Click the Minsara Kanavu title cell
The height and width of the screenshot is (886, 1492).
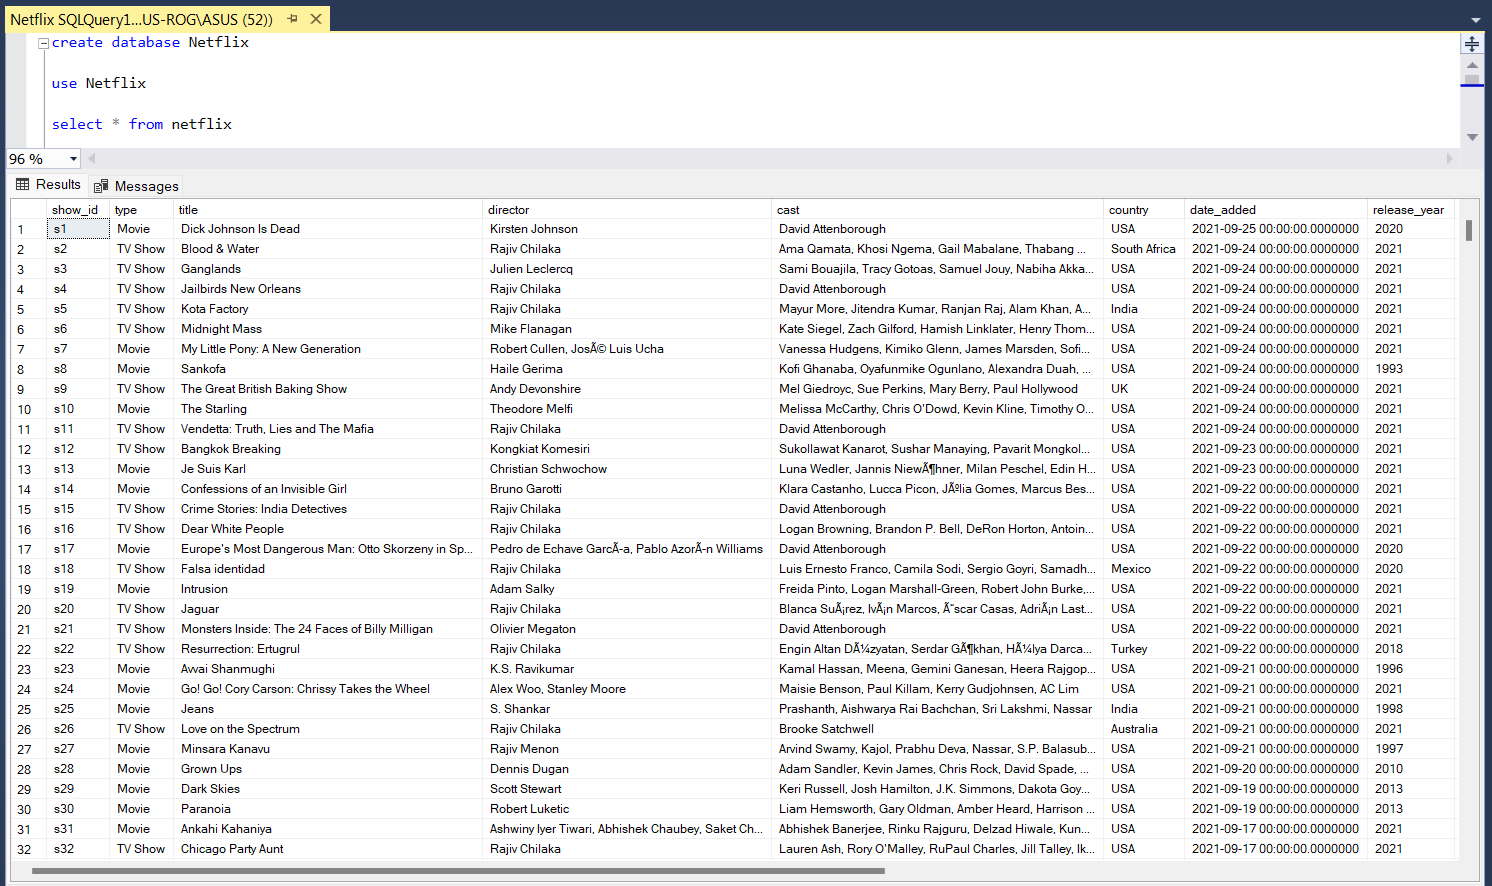pos(328,749)
